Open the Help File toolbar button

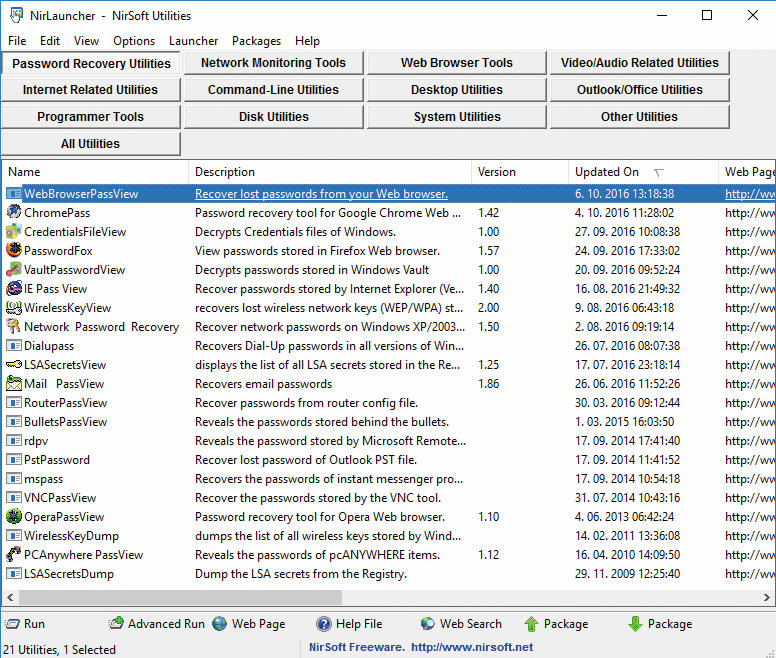click(349, 624)
